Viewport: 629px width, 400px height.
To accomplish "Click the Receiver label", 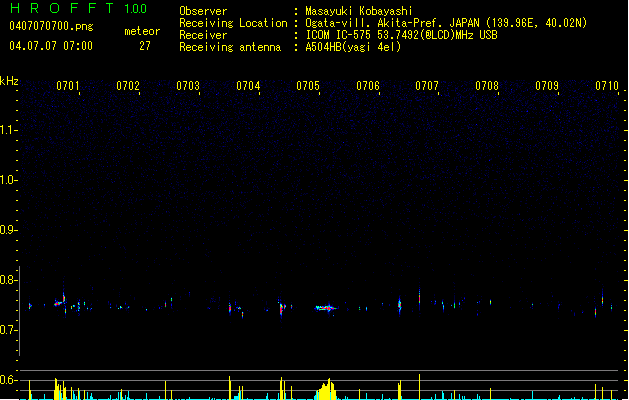I will [203, 35].
